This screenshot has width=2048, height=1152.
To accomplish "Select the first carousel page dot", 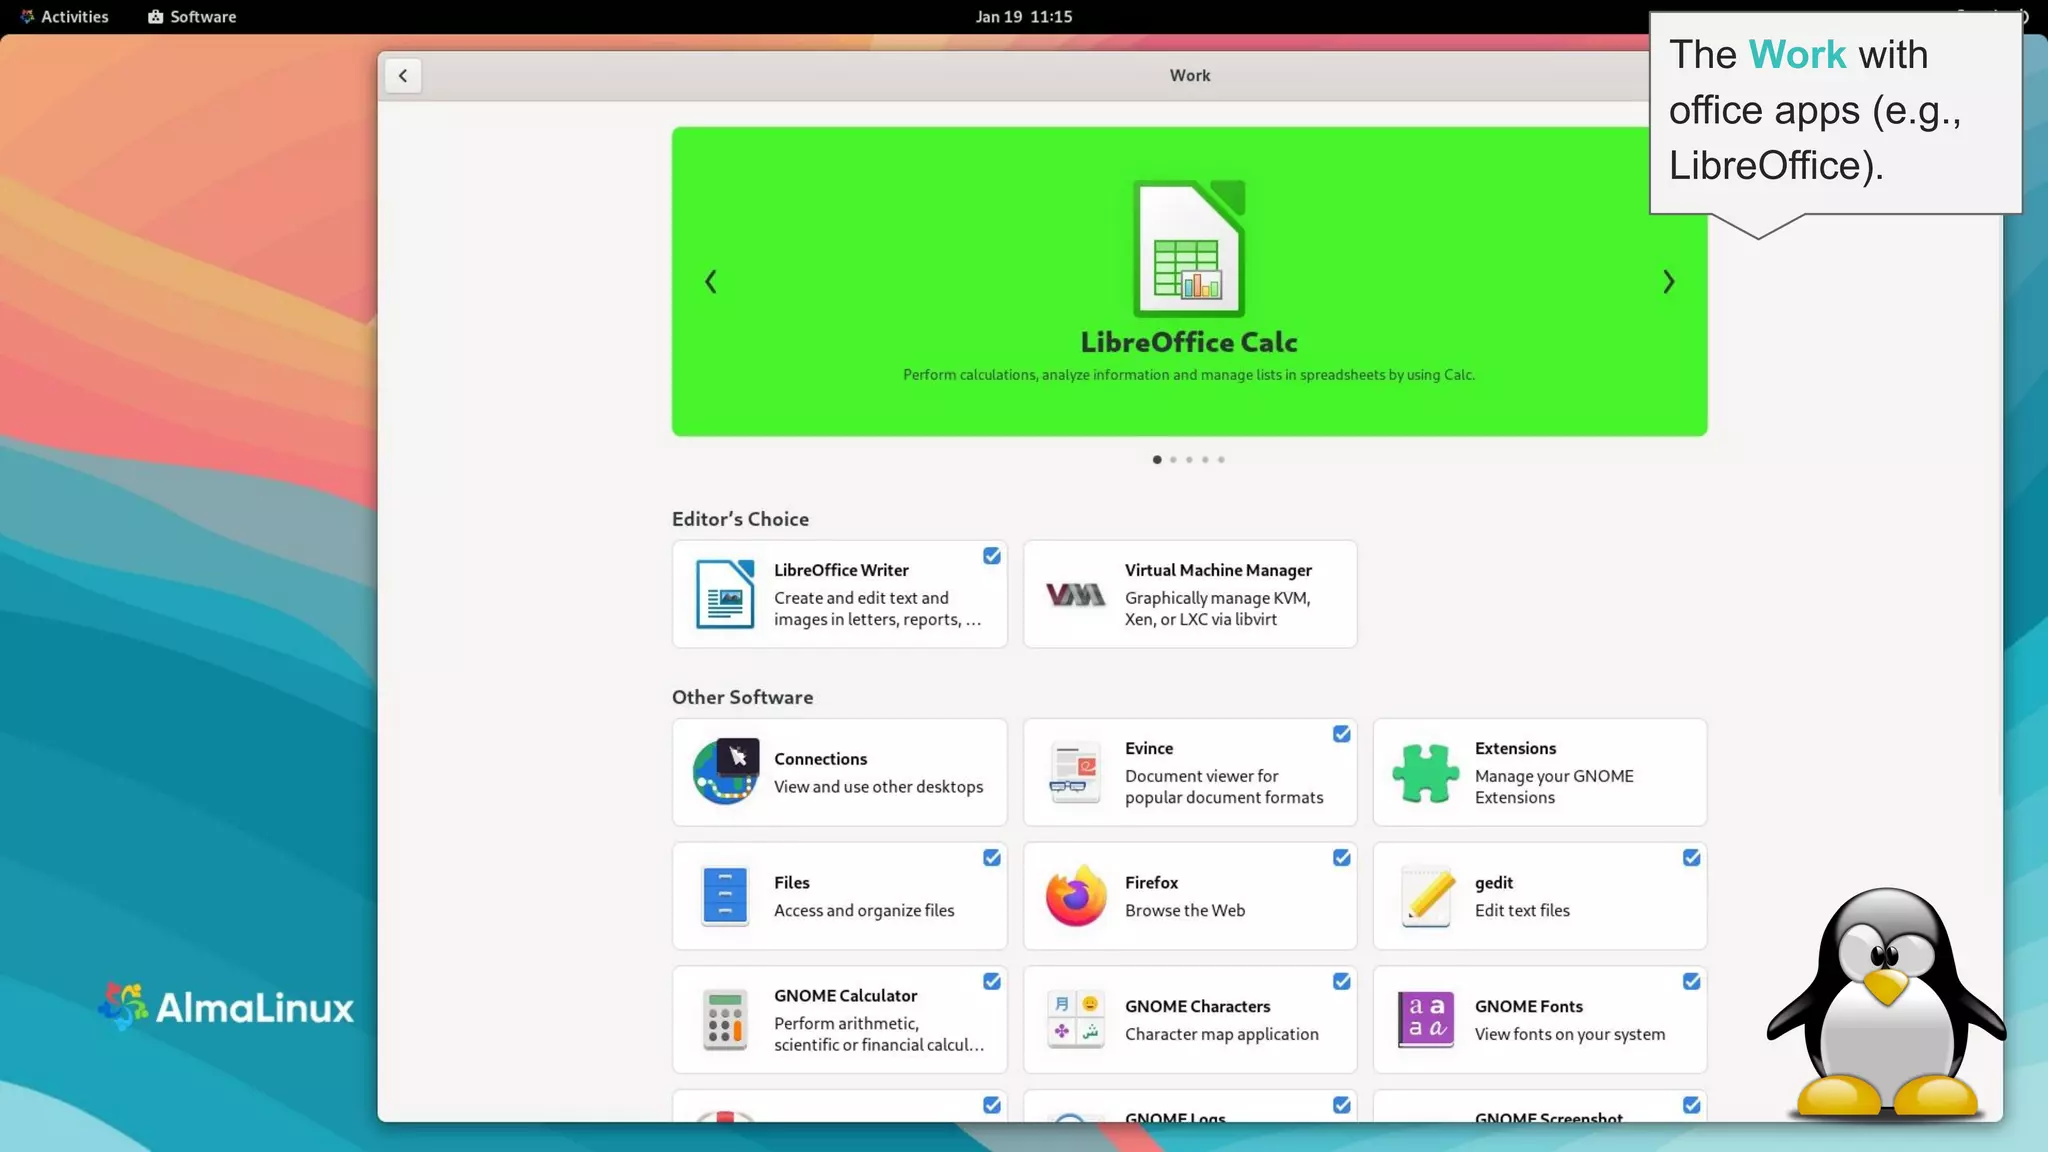I will pos(1157,460).
